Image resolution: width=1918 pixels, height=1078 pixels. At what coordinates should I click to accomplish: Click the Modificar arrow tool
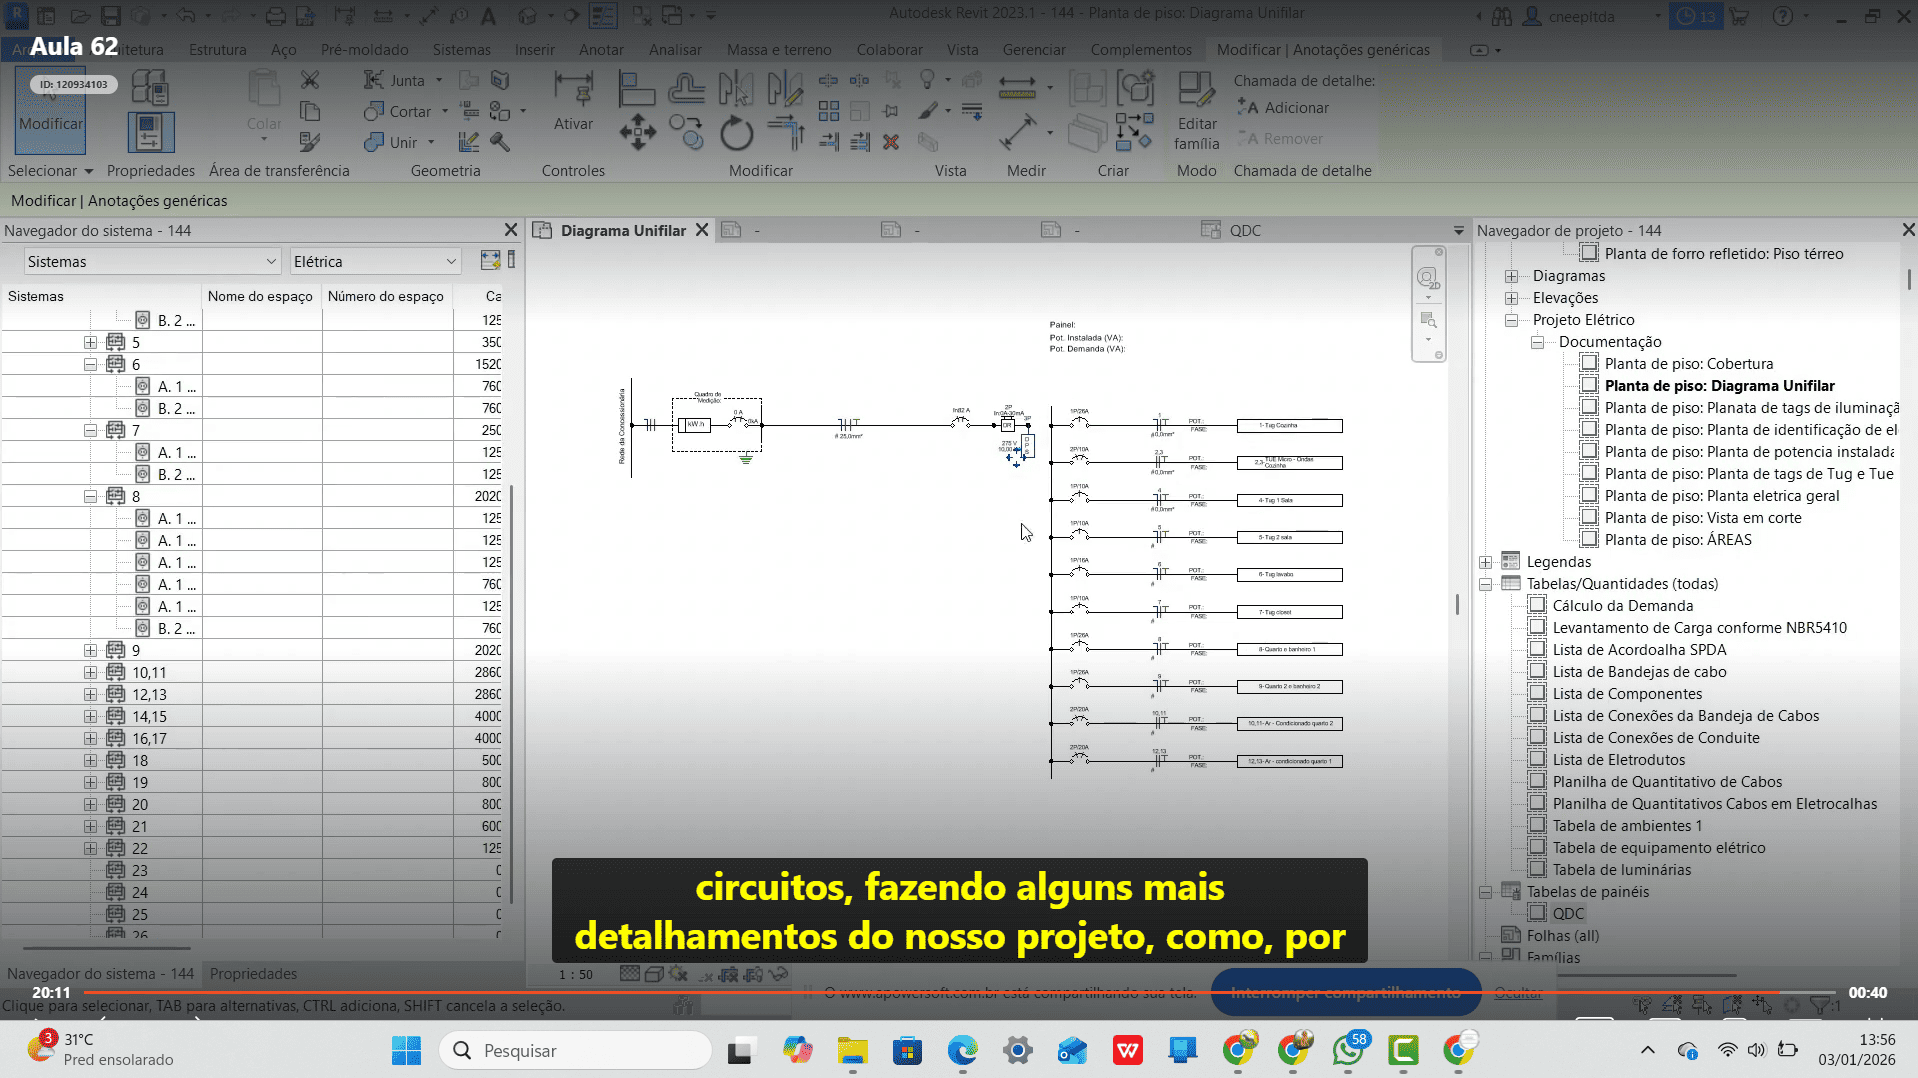click(x=50, y=110)
